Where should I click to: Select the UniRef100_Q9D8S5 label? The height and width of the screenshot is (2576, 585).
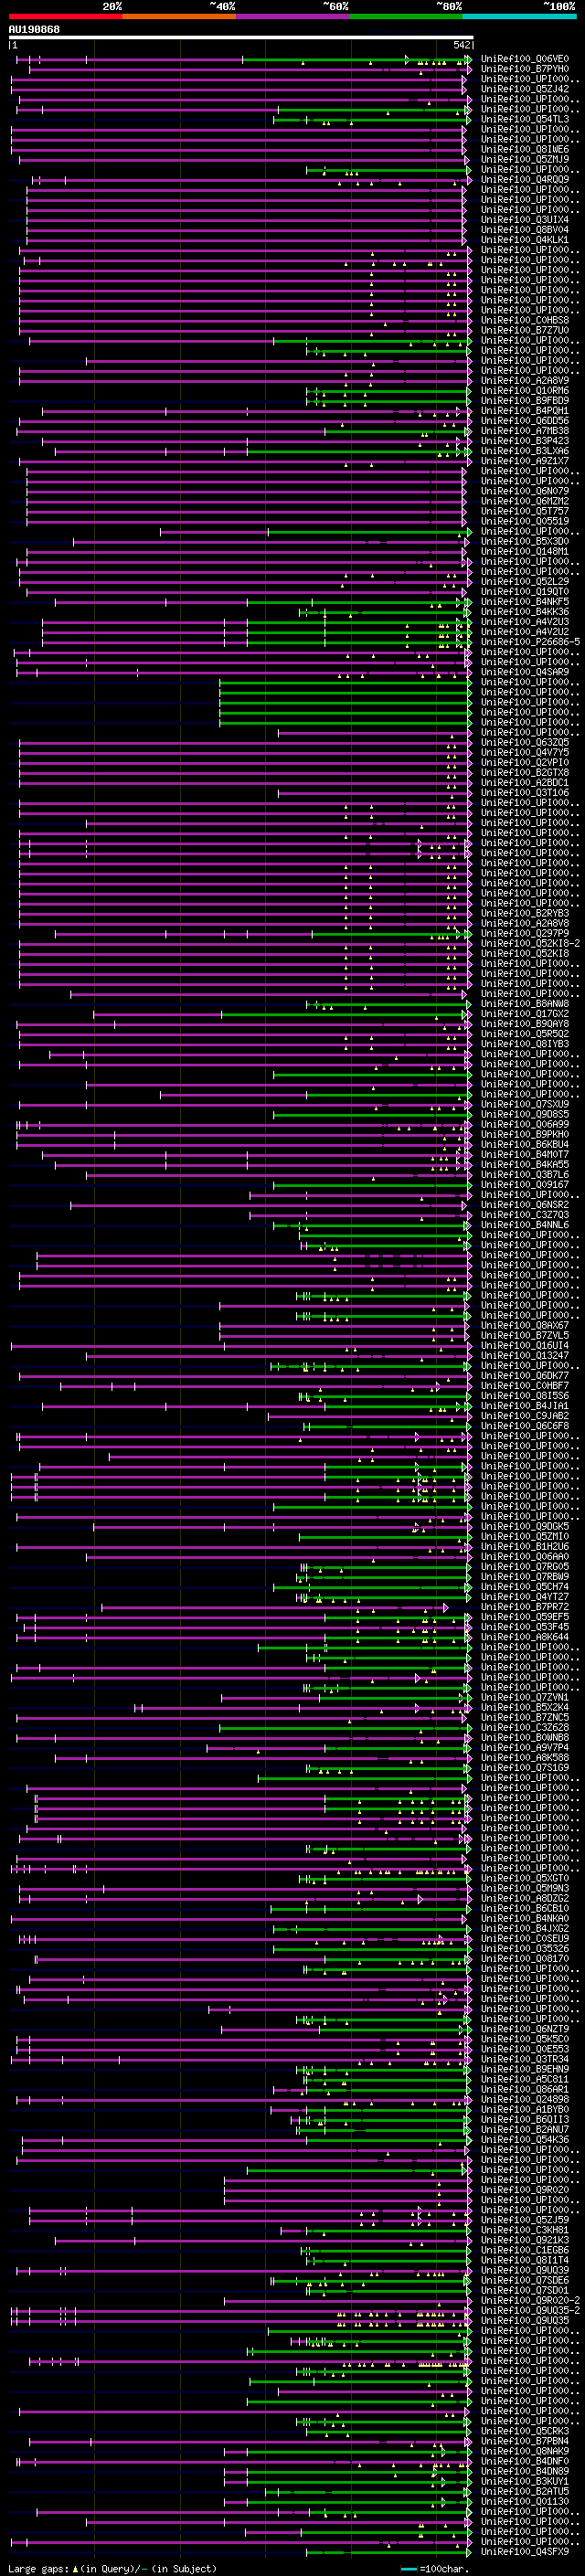click(525, 1114)
